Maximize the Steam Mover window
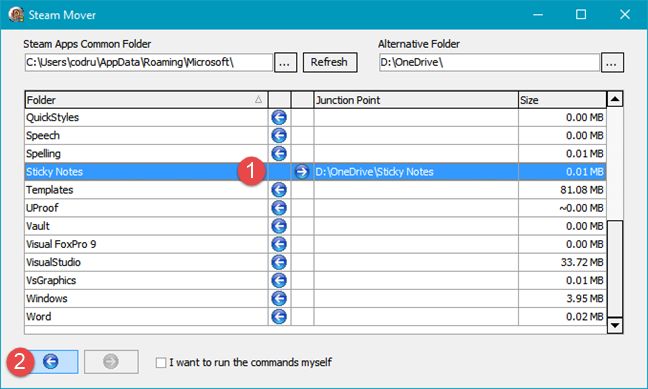648x389 pixels. (581, 15)
